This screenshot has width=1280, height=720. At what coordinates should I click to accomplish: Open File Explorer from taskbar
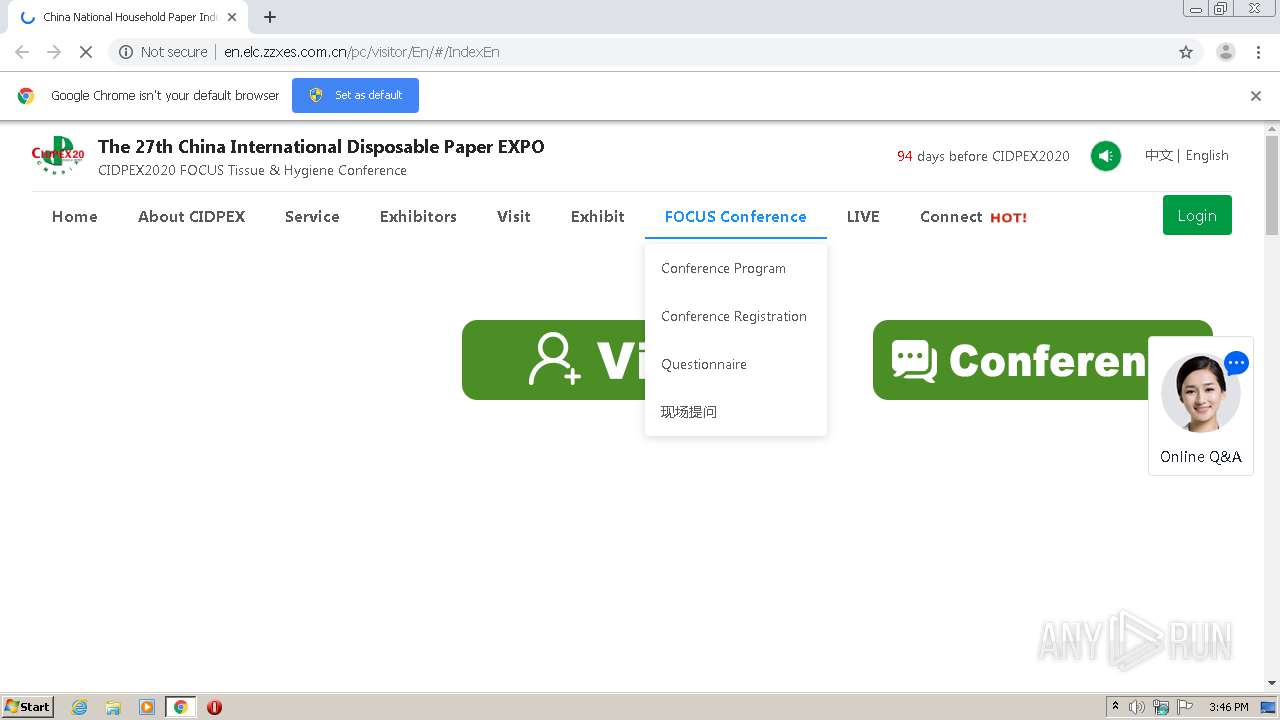[x=113, y=707]
